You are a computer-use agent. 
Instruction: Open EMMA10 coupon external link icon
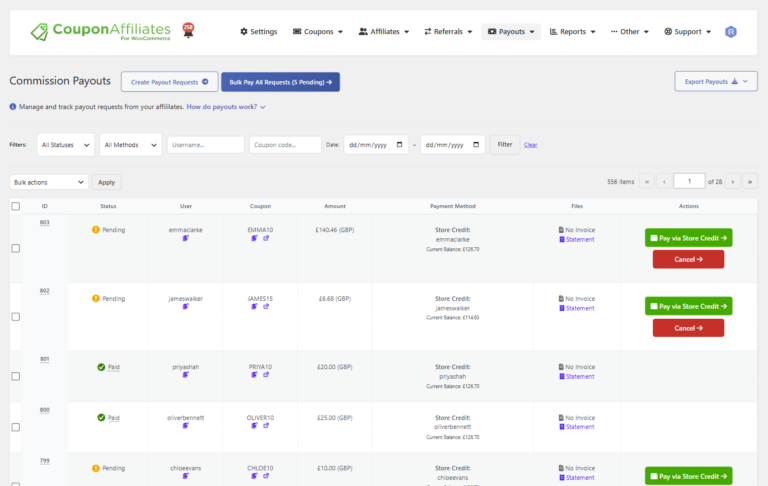(266, 238)
